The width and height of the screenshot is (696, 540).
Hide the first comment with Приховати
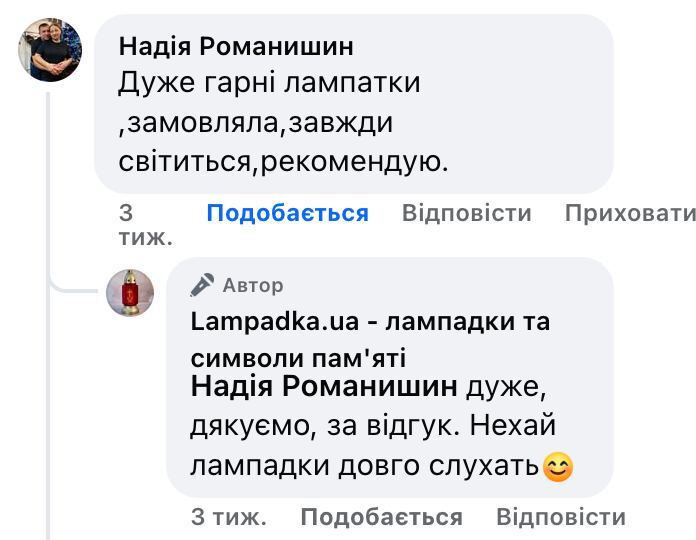pyautogui.click(x=629, y=213)
